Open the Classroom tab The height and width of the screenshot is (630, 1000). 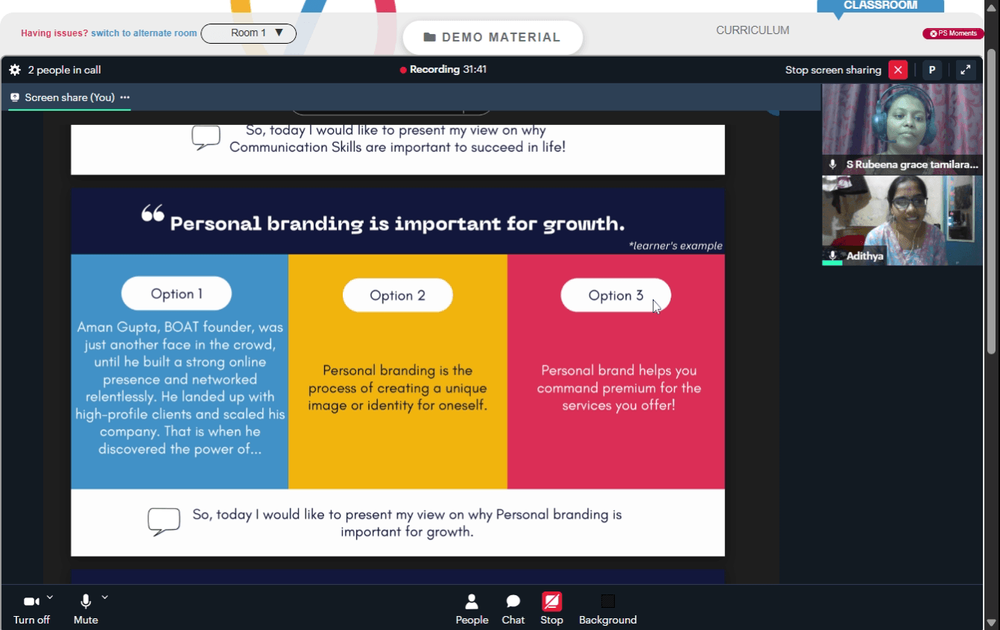pyautogui.click(x=880, y=6)
